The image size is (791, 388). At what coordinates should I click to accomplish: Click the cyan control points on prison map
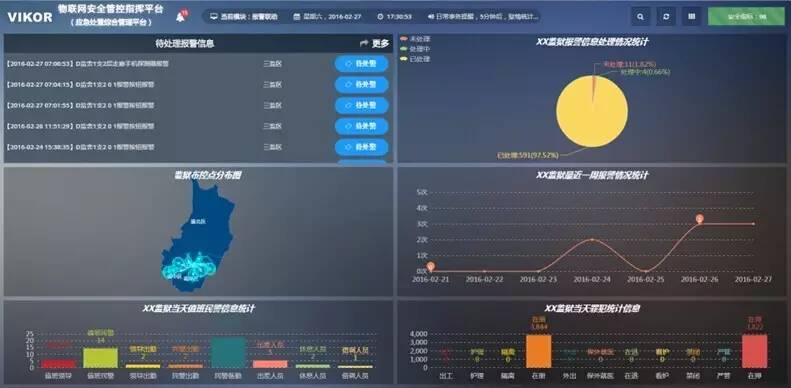click(188, 266)
